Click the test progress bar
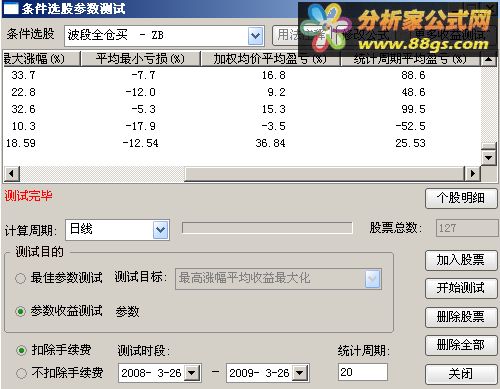 coord(267,228)
